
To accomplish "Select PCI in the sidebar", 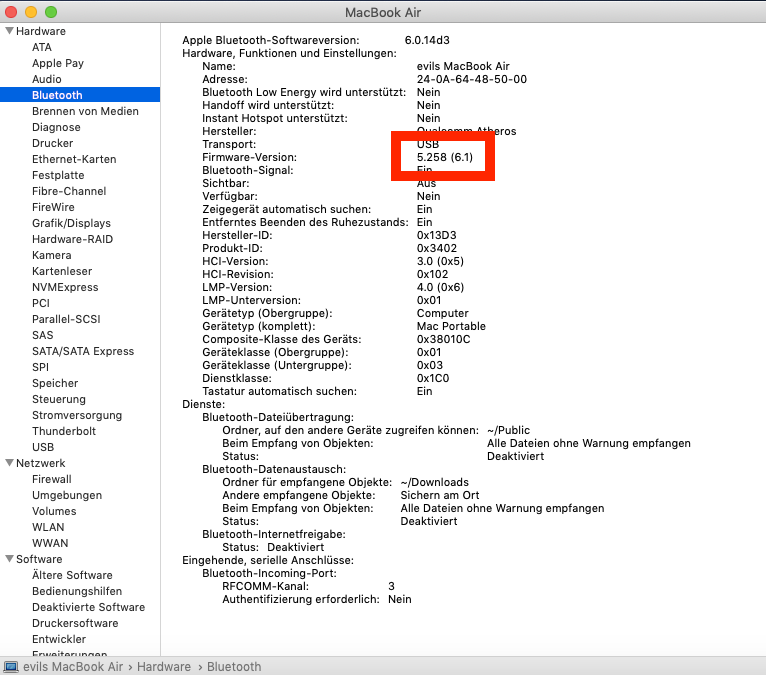I will coord(41,303).
